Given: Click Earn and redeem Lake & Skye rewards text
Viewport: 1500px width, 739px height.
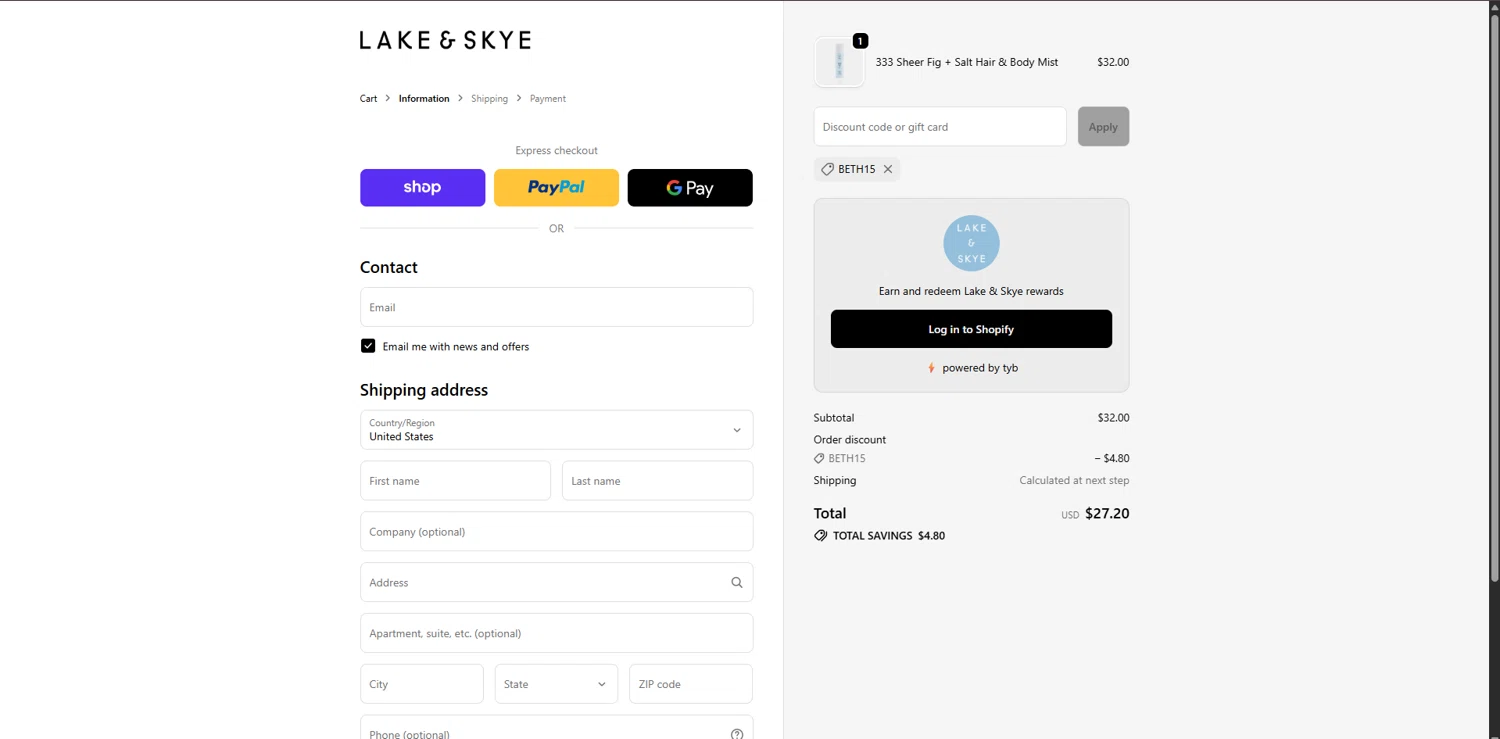Looking at the screenshot, I should 971,292.
